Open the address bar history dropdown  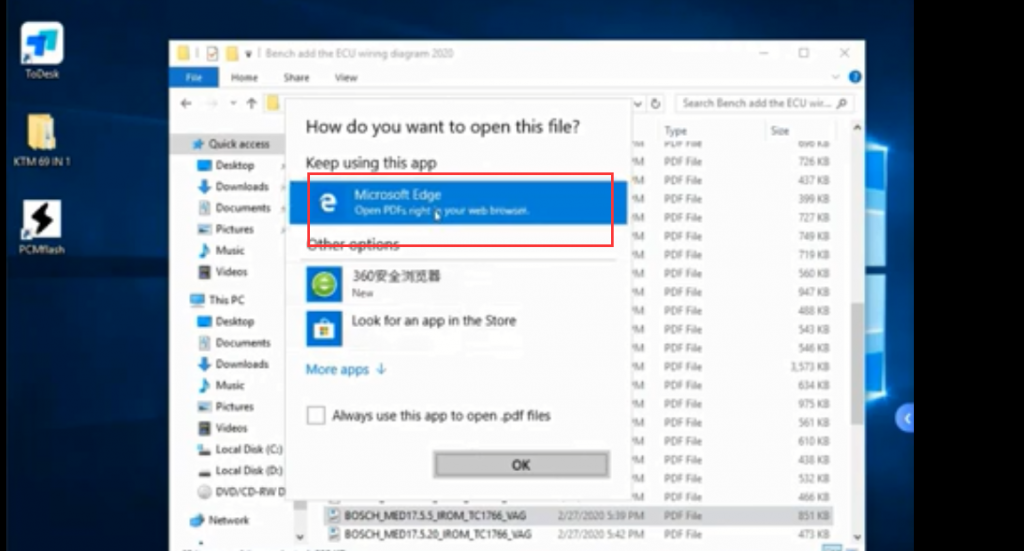pos(638,103)
